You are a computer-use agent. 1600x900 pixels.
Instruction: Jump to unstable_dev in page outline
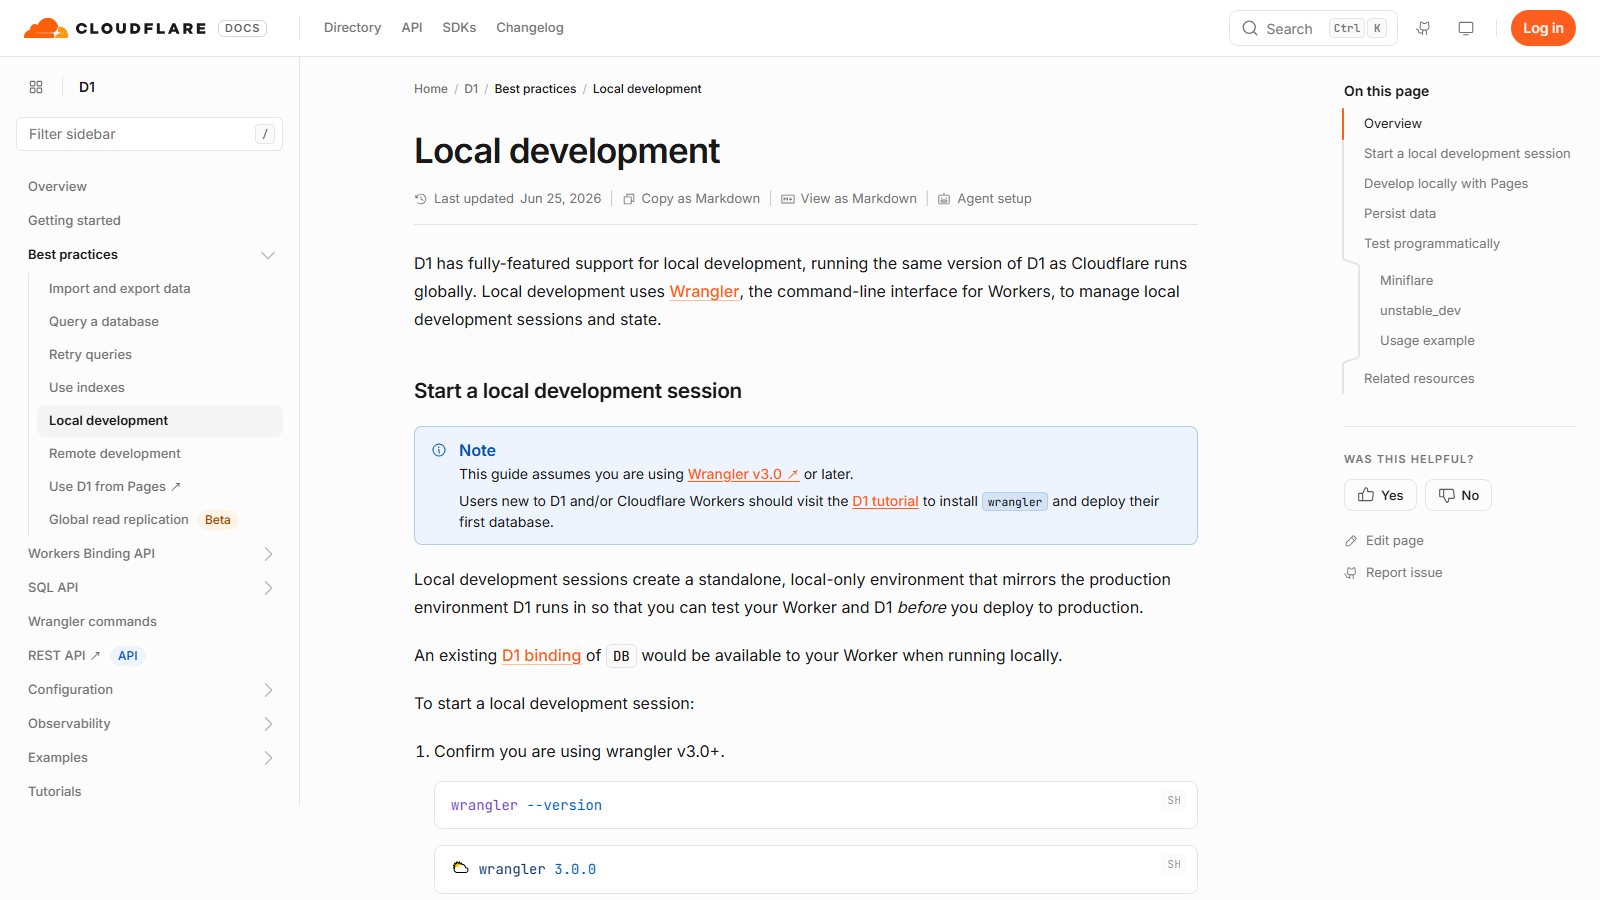[x=1420, y=311]
